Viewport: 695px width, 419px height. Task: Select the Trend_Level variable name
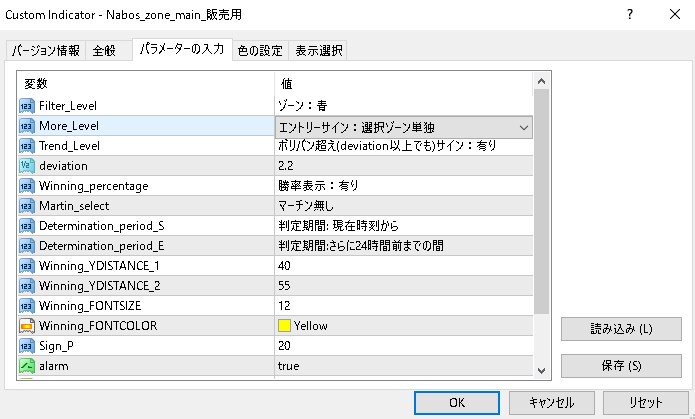(69, 146)
